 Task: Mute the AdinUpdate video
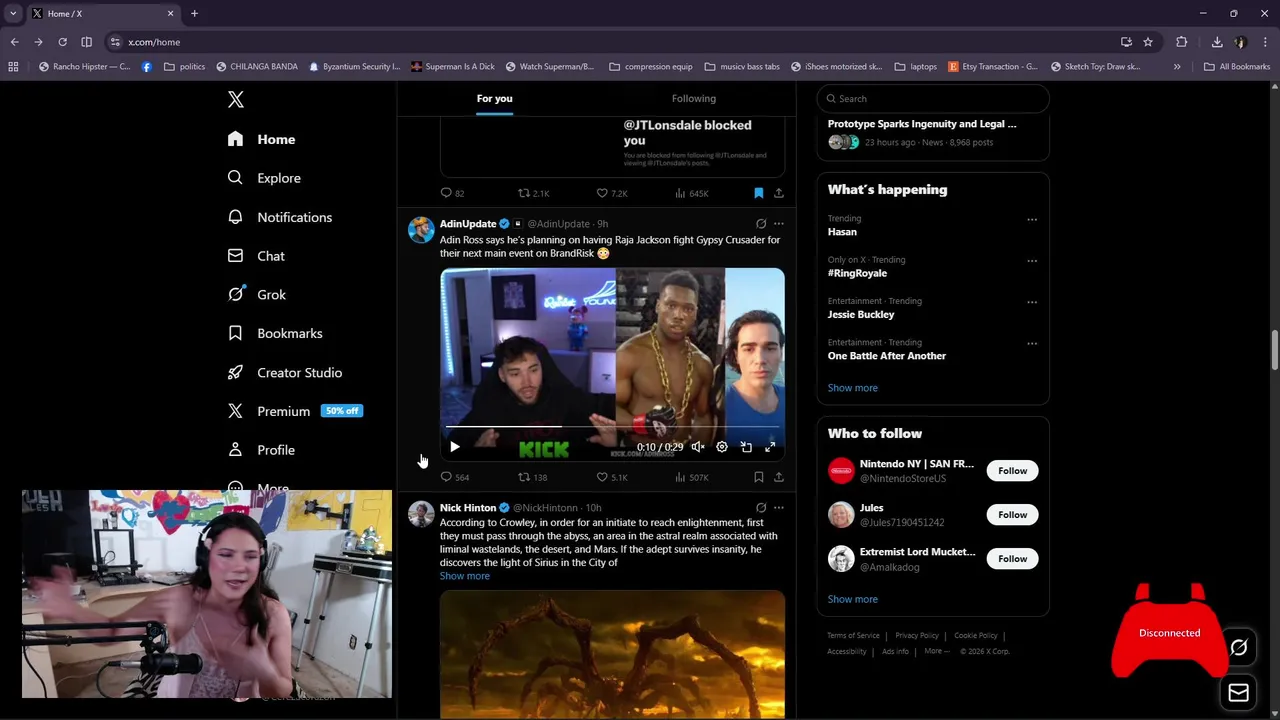[x=698, y=447]
